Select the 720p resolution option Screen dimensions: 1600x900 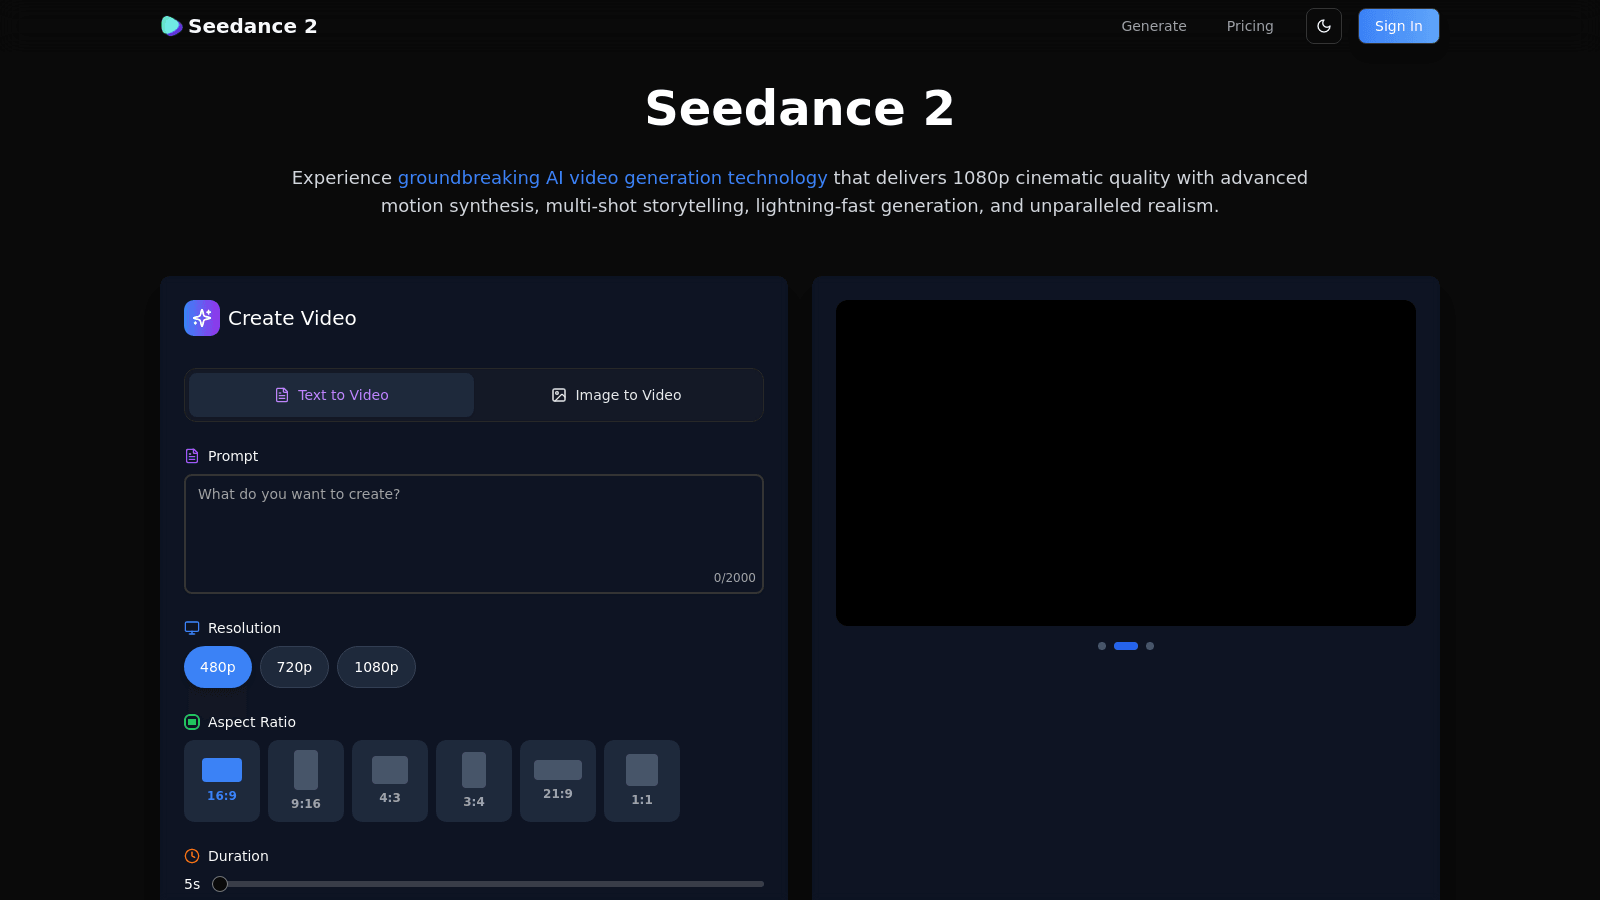point(294,667)
